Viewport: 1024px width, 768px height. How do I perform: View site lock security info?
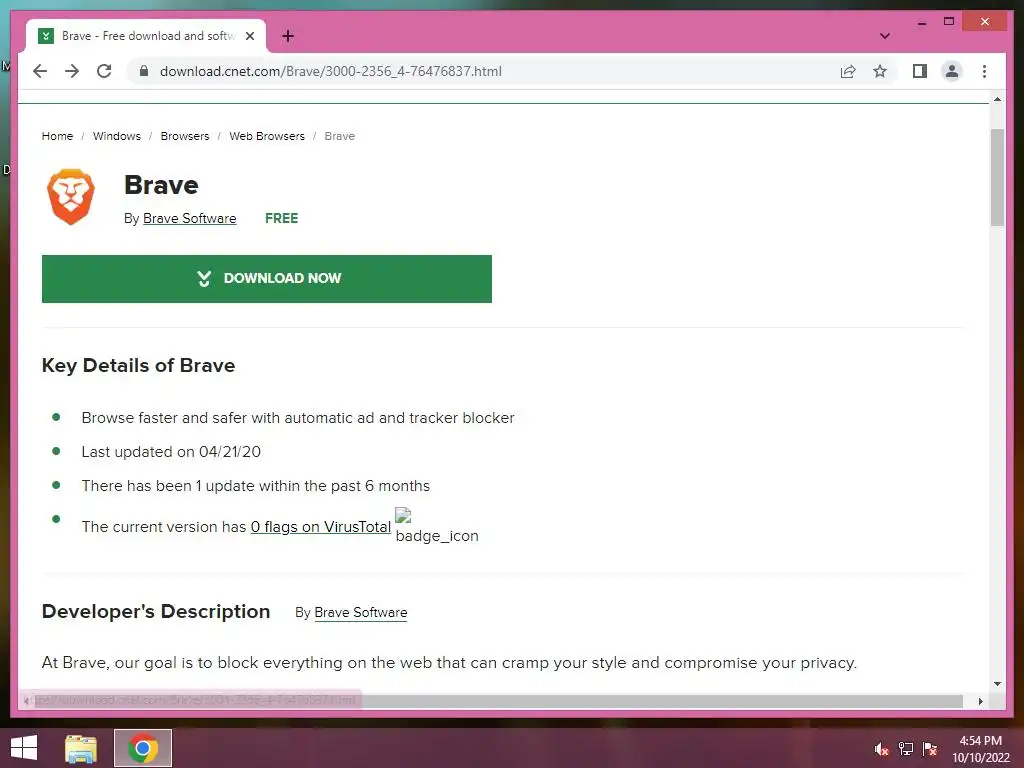[x=144, y=71]
